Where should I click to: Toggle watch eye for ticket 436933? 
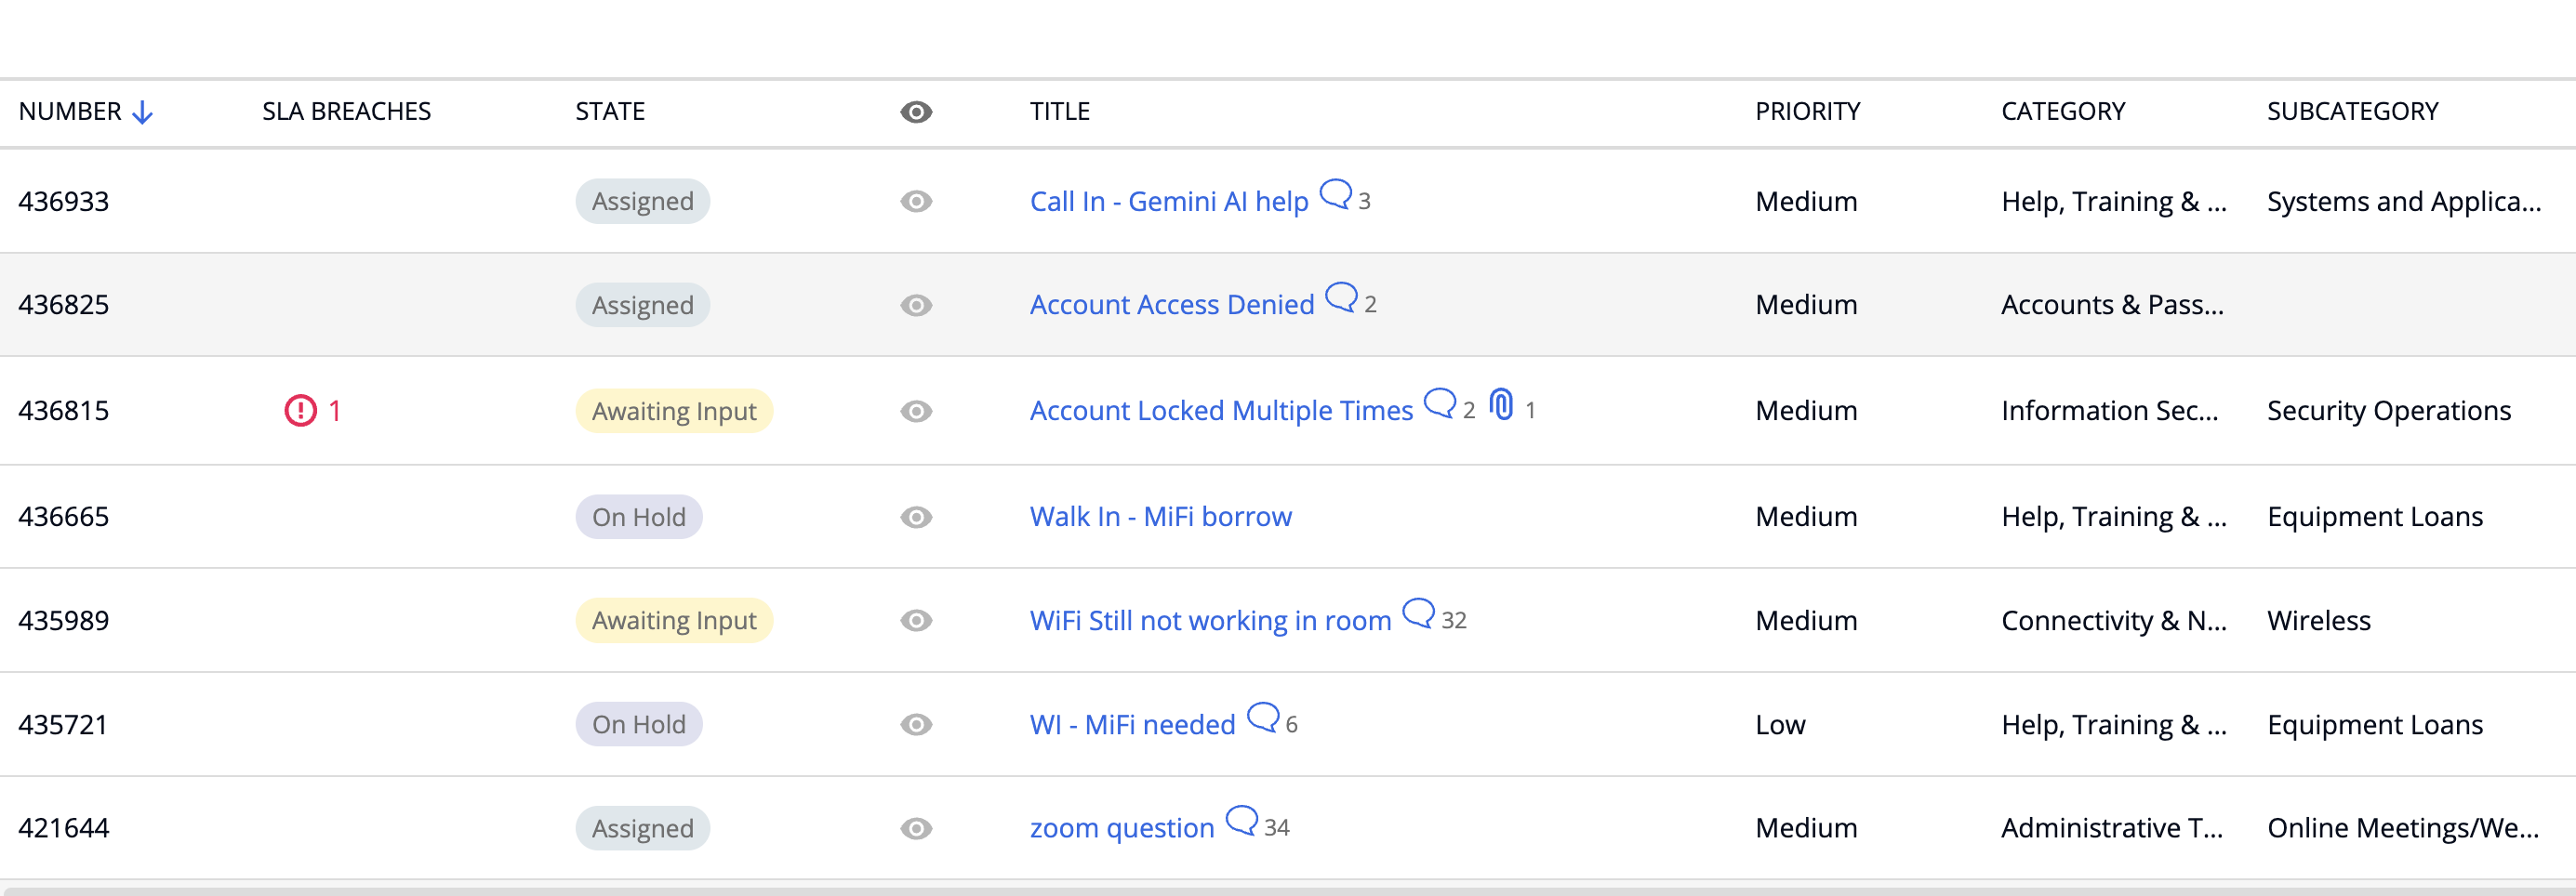pos(915,202)
